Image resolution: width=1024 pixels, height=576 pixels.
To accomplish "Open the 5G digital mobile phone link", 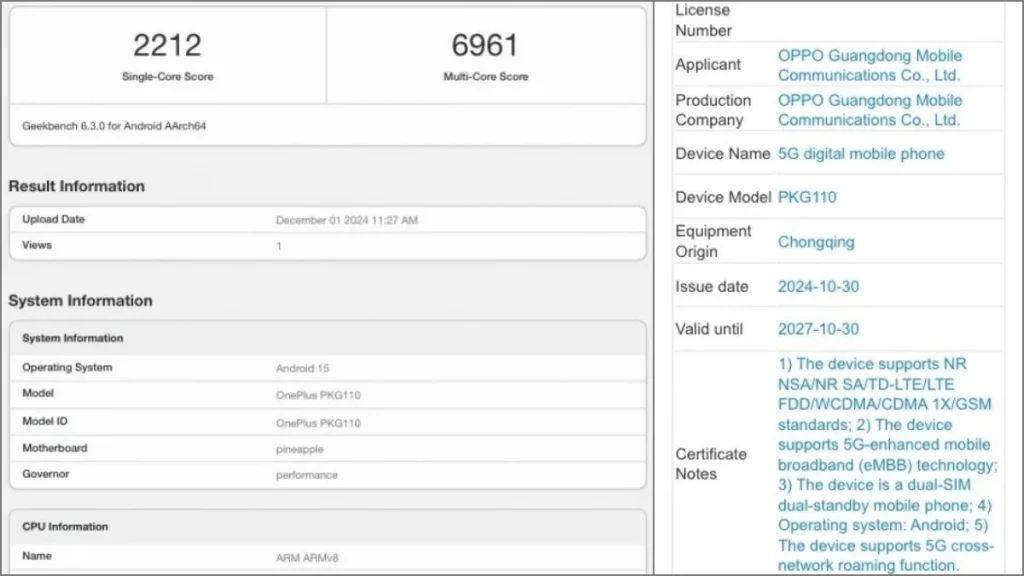I will coord(861,153).
